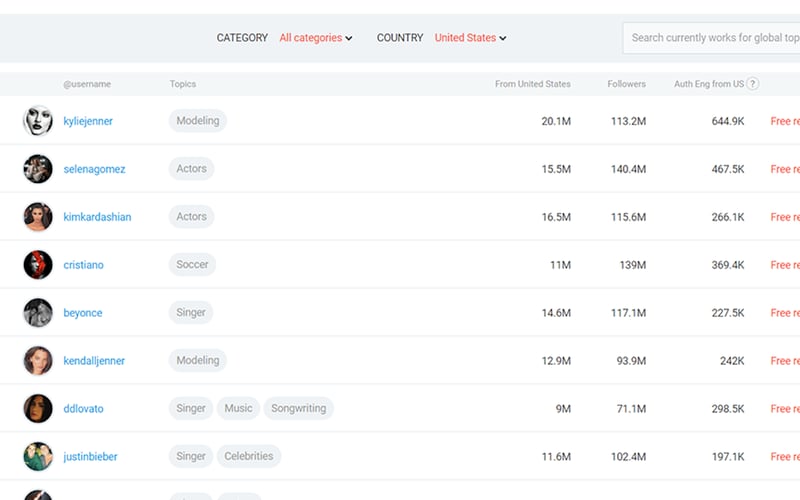Screen dimensions: 800x500
Task: Open kimkardashian profile avatar
Action: click(38, 217)
